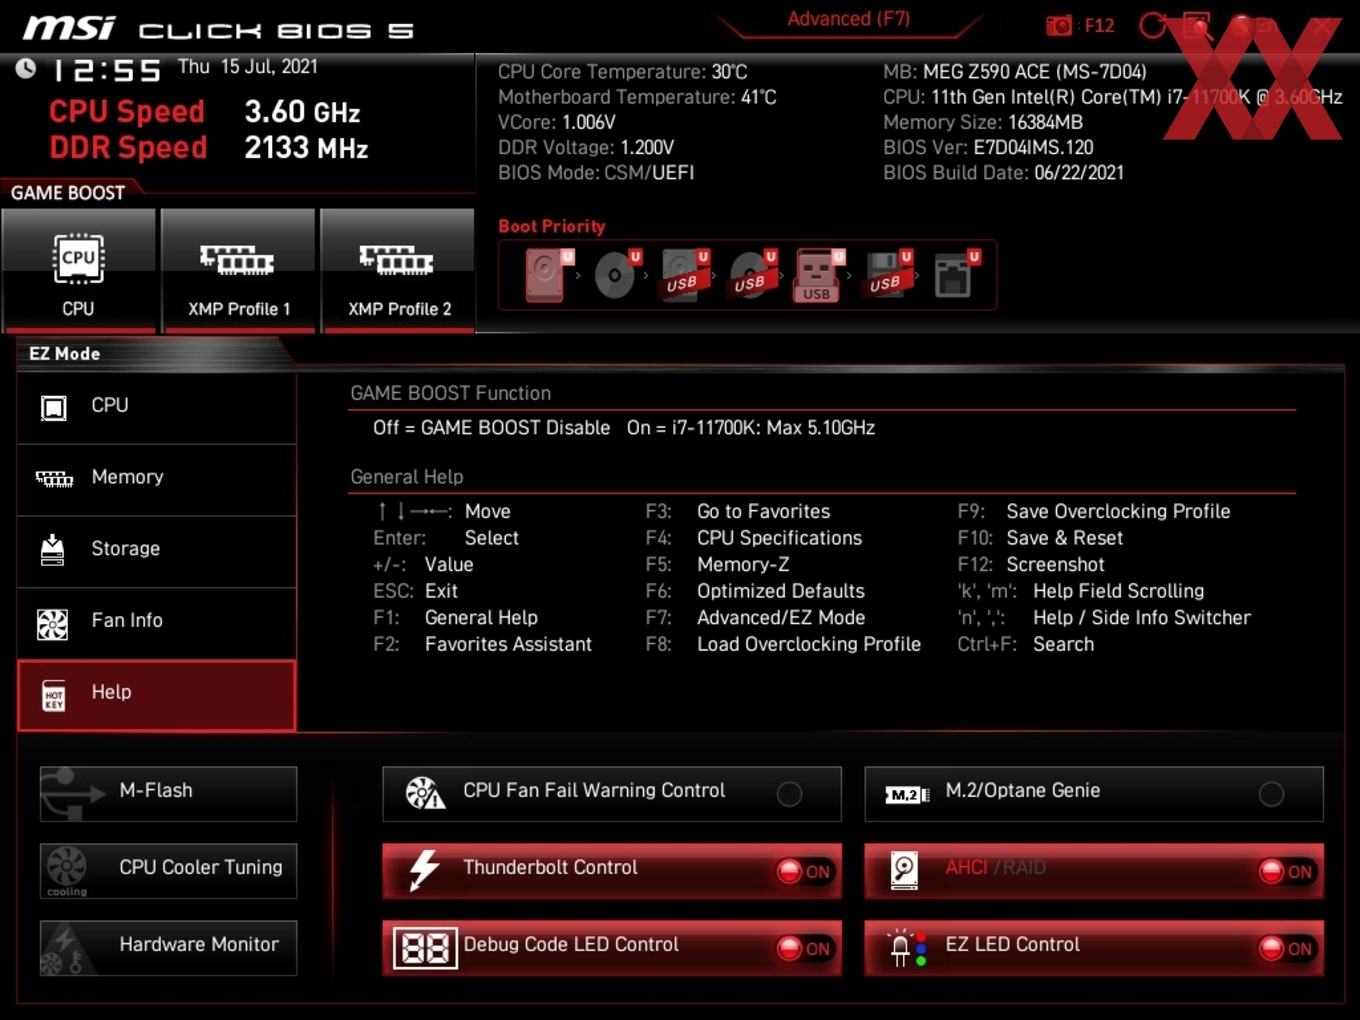Screen dimensions: 1360x1020
Task: Select the USB CD/DVD boot icon
Action: click(x=752, y=275)
